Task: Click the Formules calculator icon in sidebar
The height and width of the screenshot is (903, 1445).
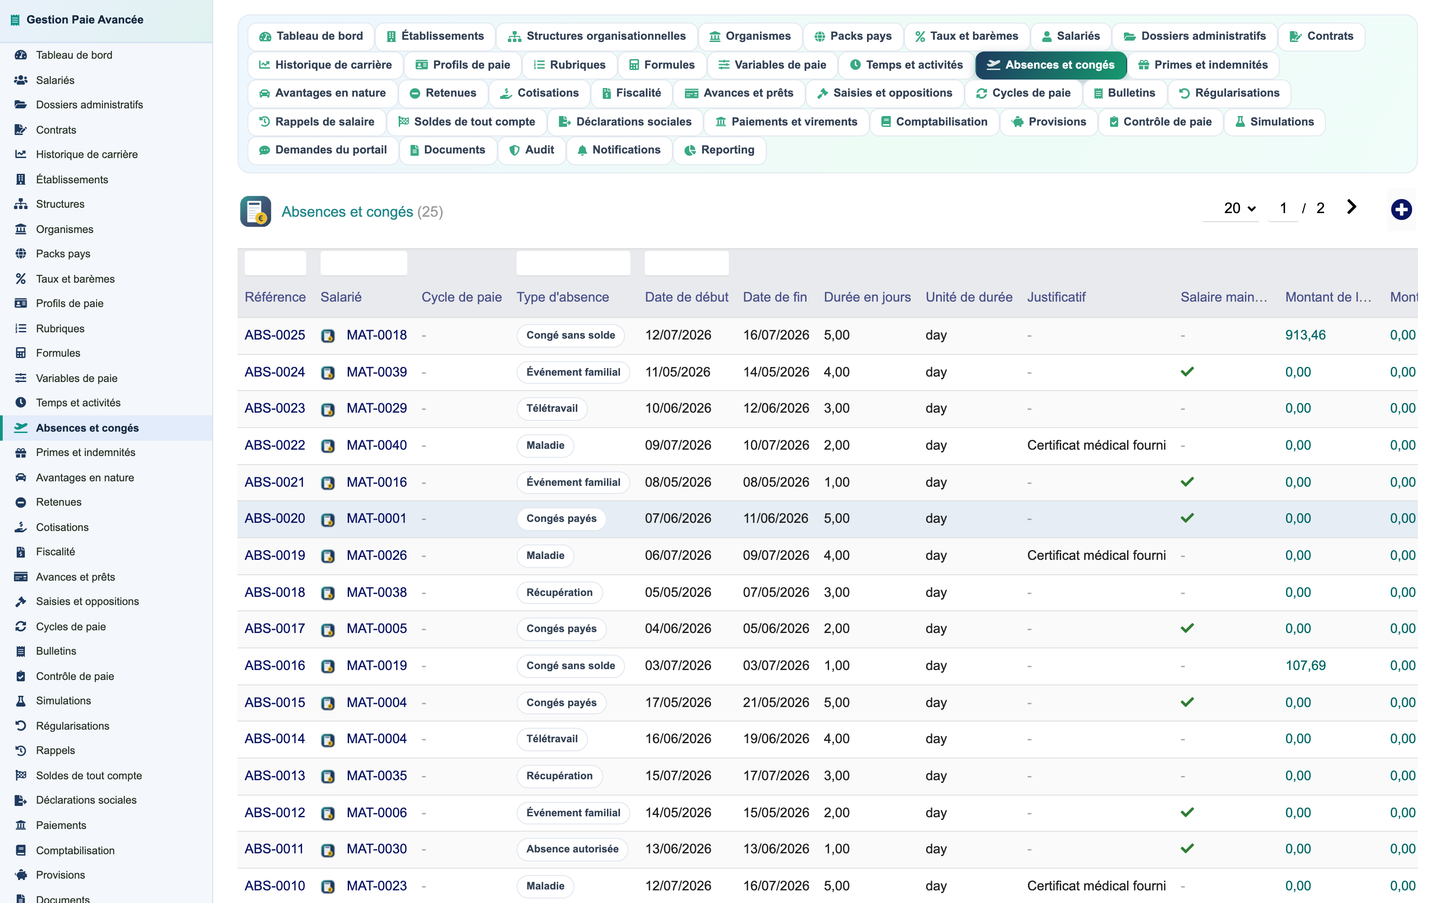Action: (20, 353)
